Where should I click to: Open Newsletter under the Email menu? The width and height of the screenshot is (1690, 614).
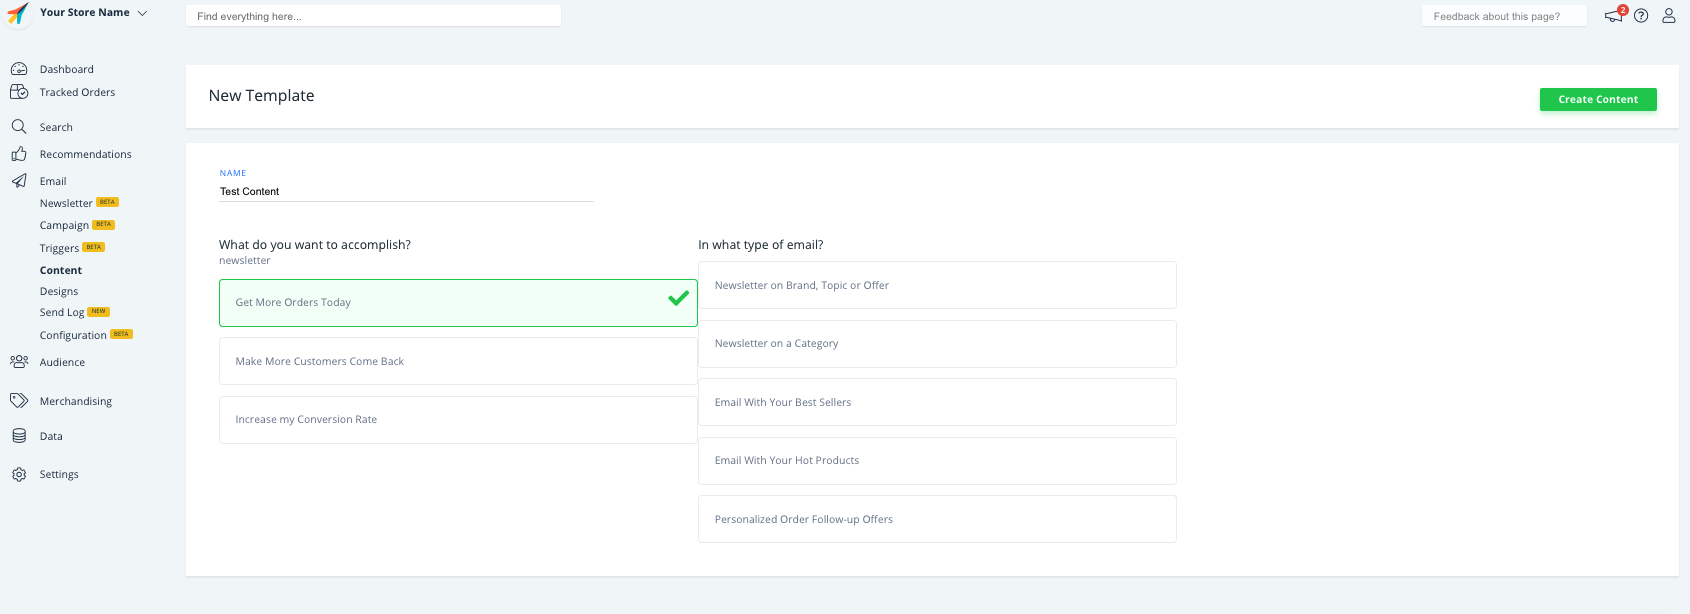(x=66, y=203)
